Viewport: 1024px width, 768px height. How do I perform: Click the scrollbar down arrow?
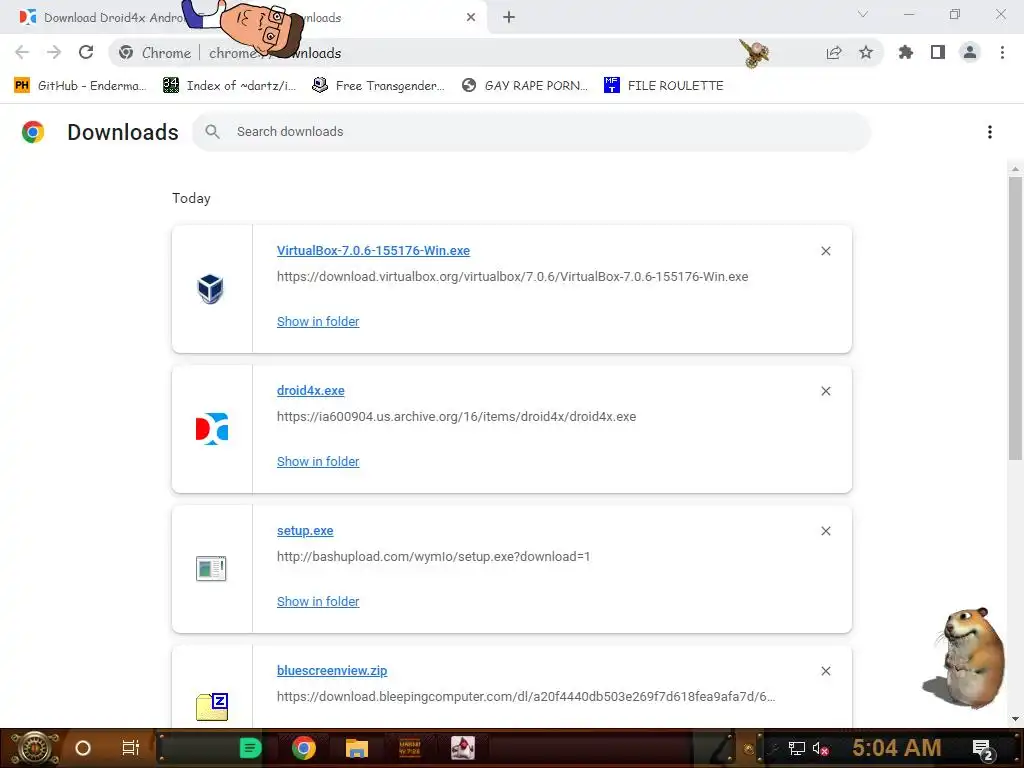point(1015,719)
